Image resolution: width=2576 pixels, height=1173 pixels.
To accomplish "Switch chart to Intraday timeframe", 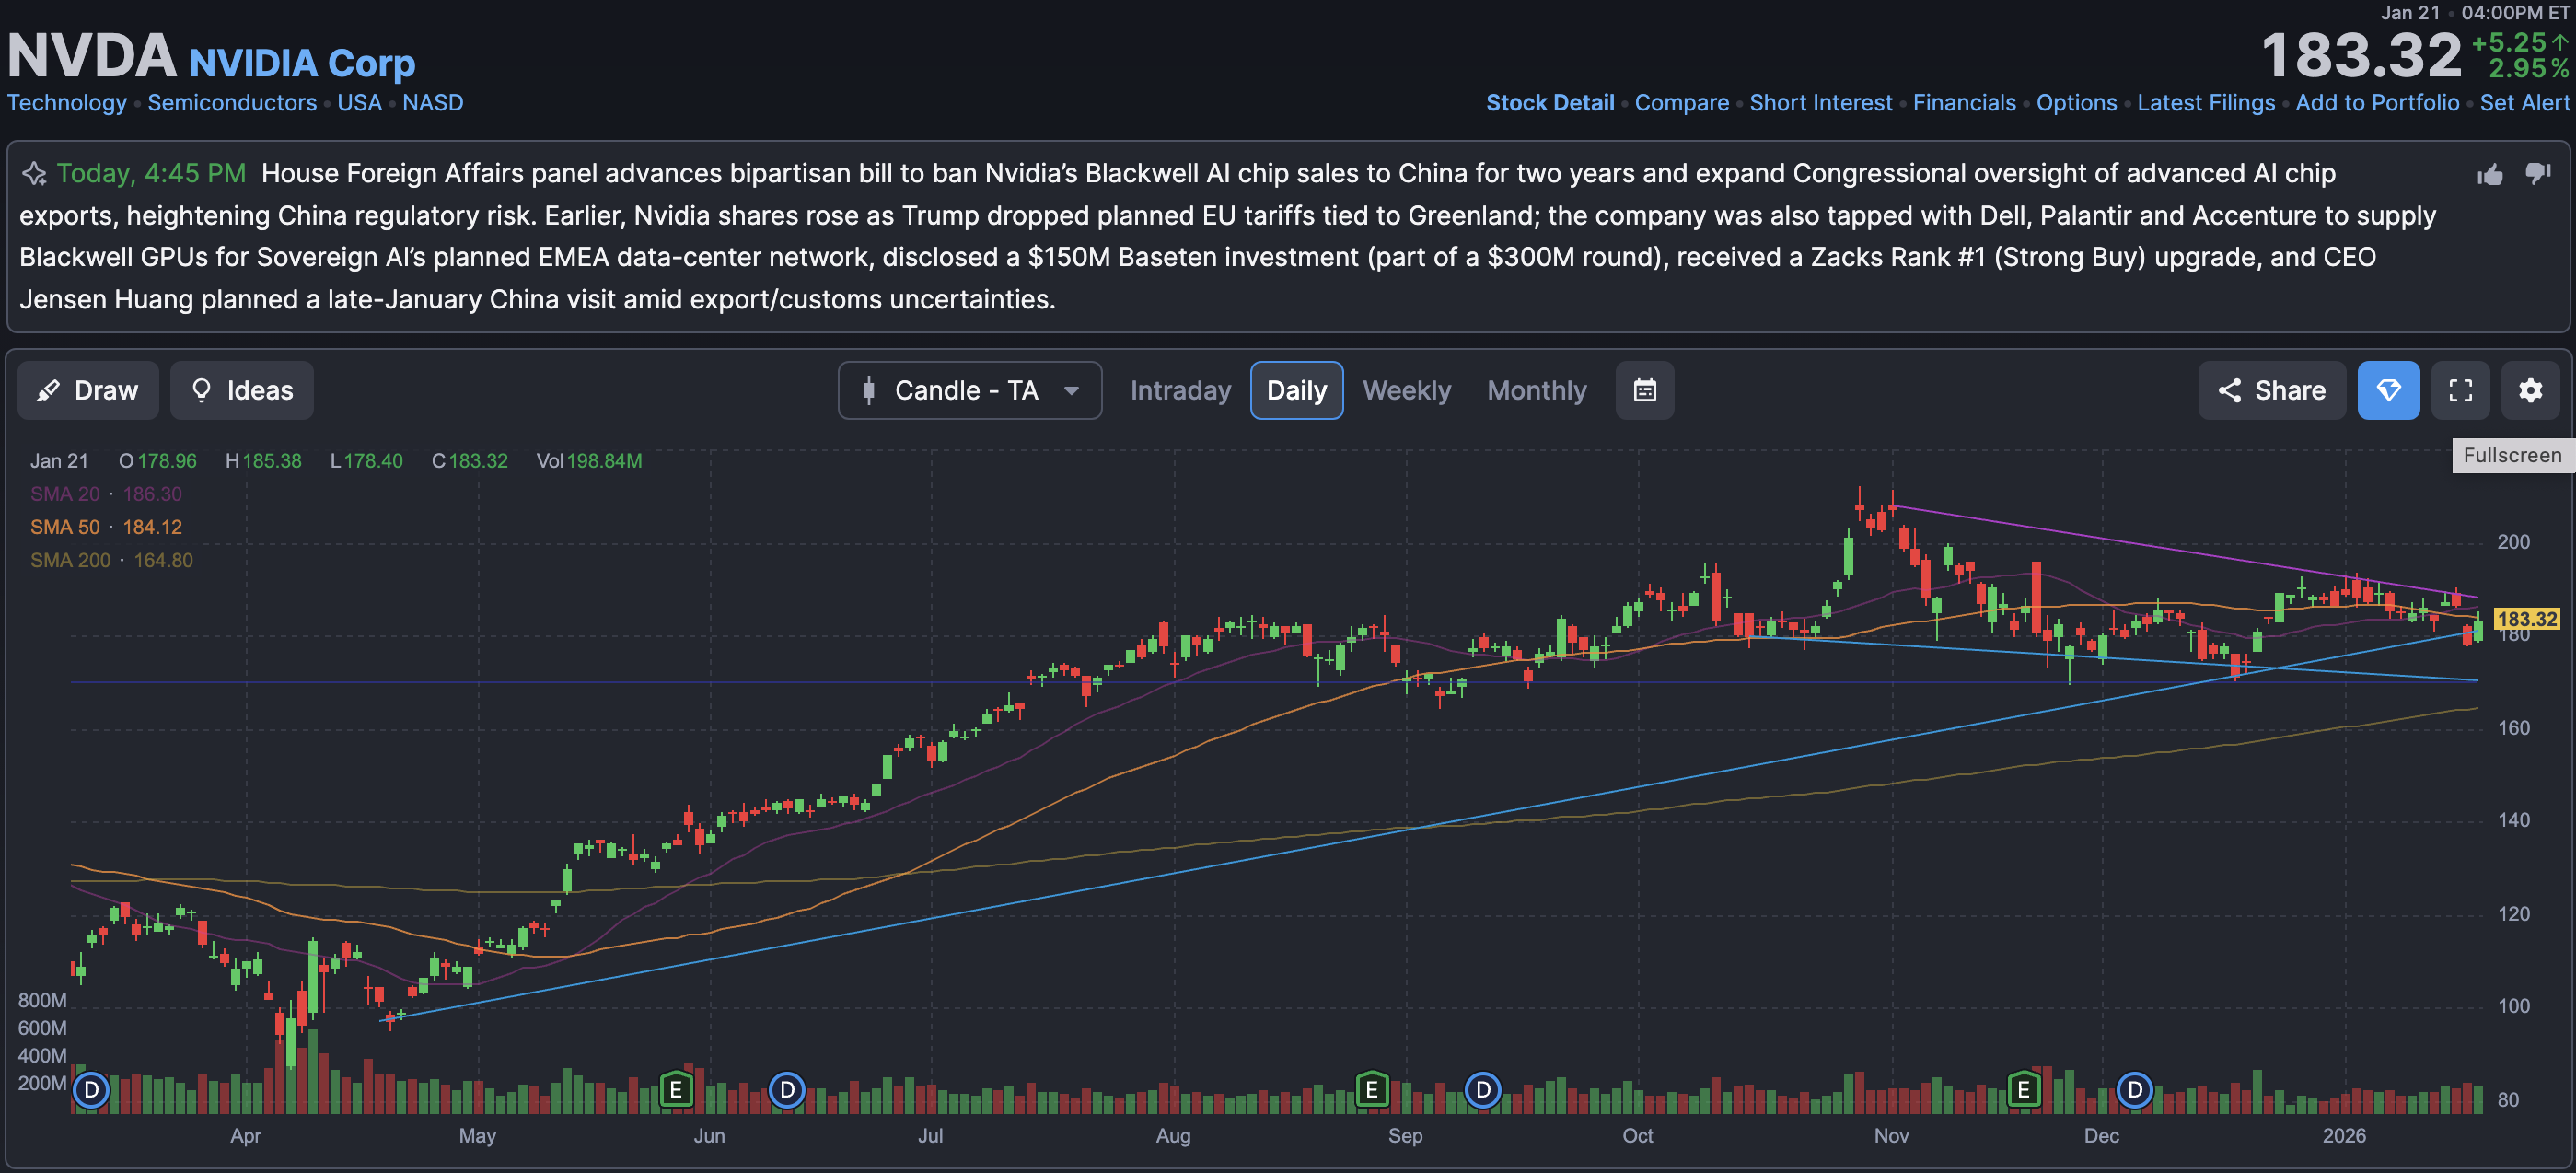I will tap(1180, 390).
